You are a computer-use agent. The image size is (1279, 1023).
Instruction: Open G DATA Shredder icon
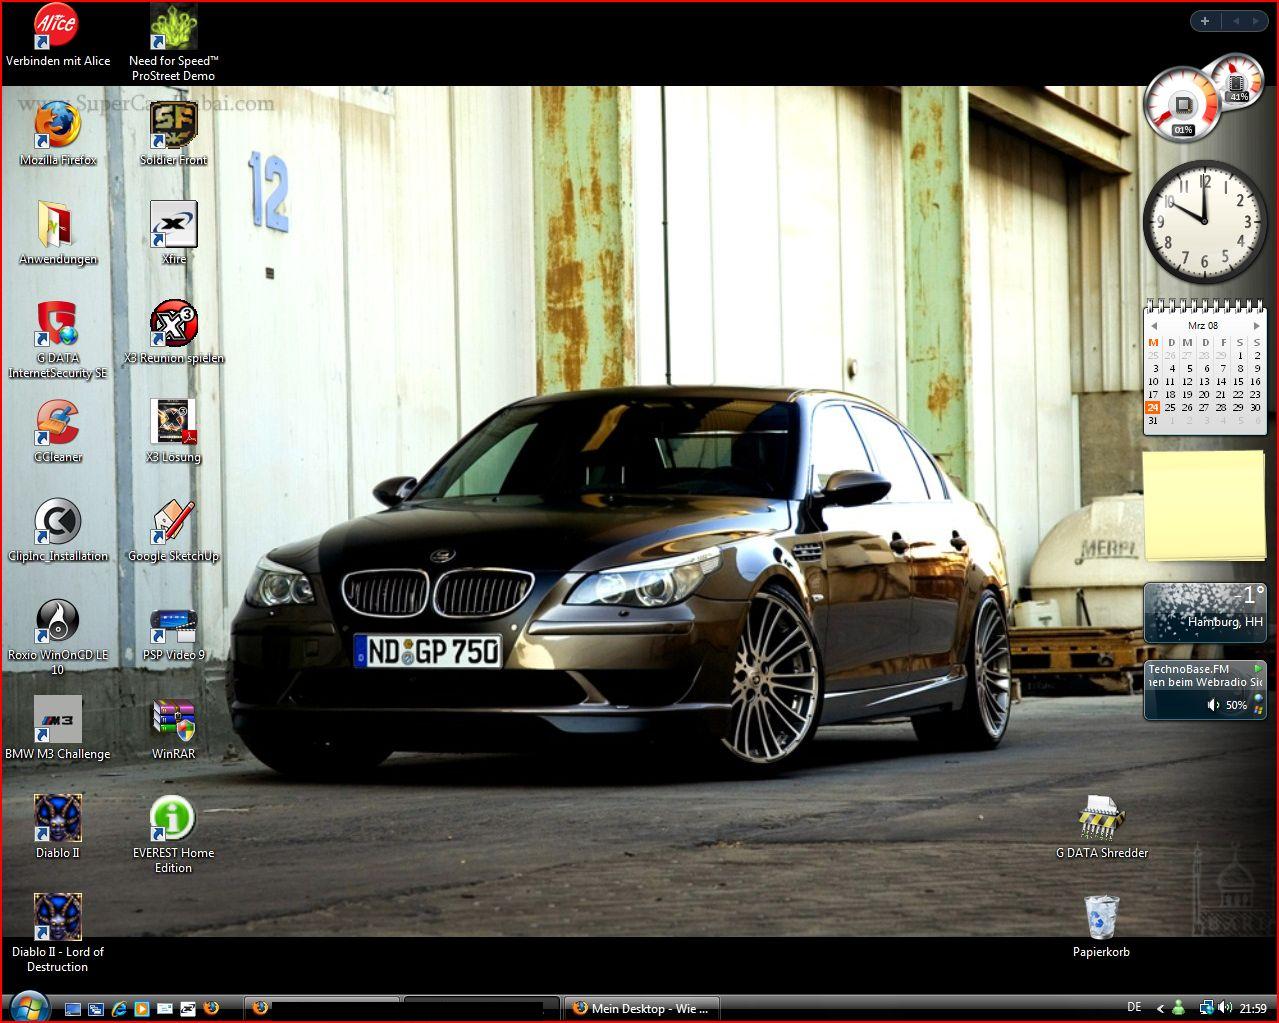click(1101, 819)
